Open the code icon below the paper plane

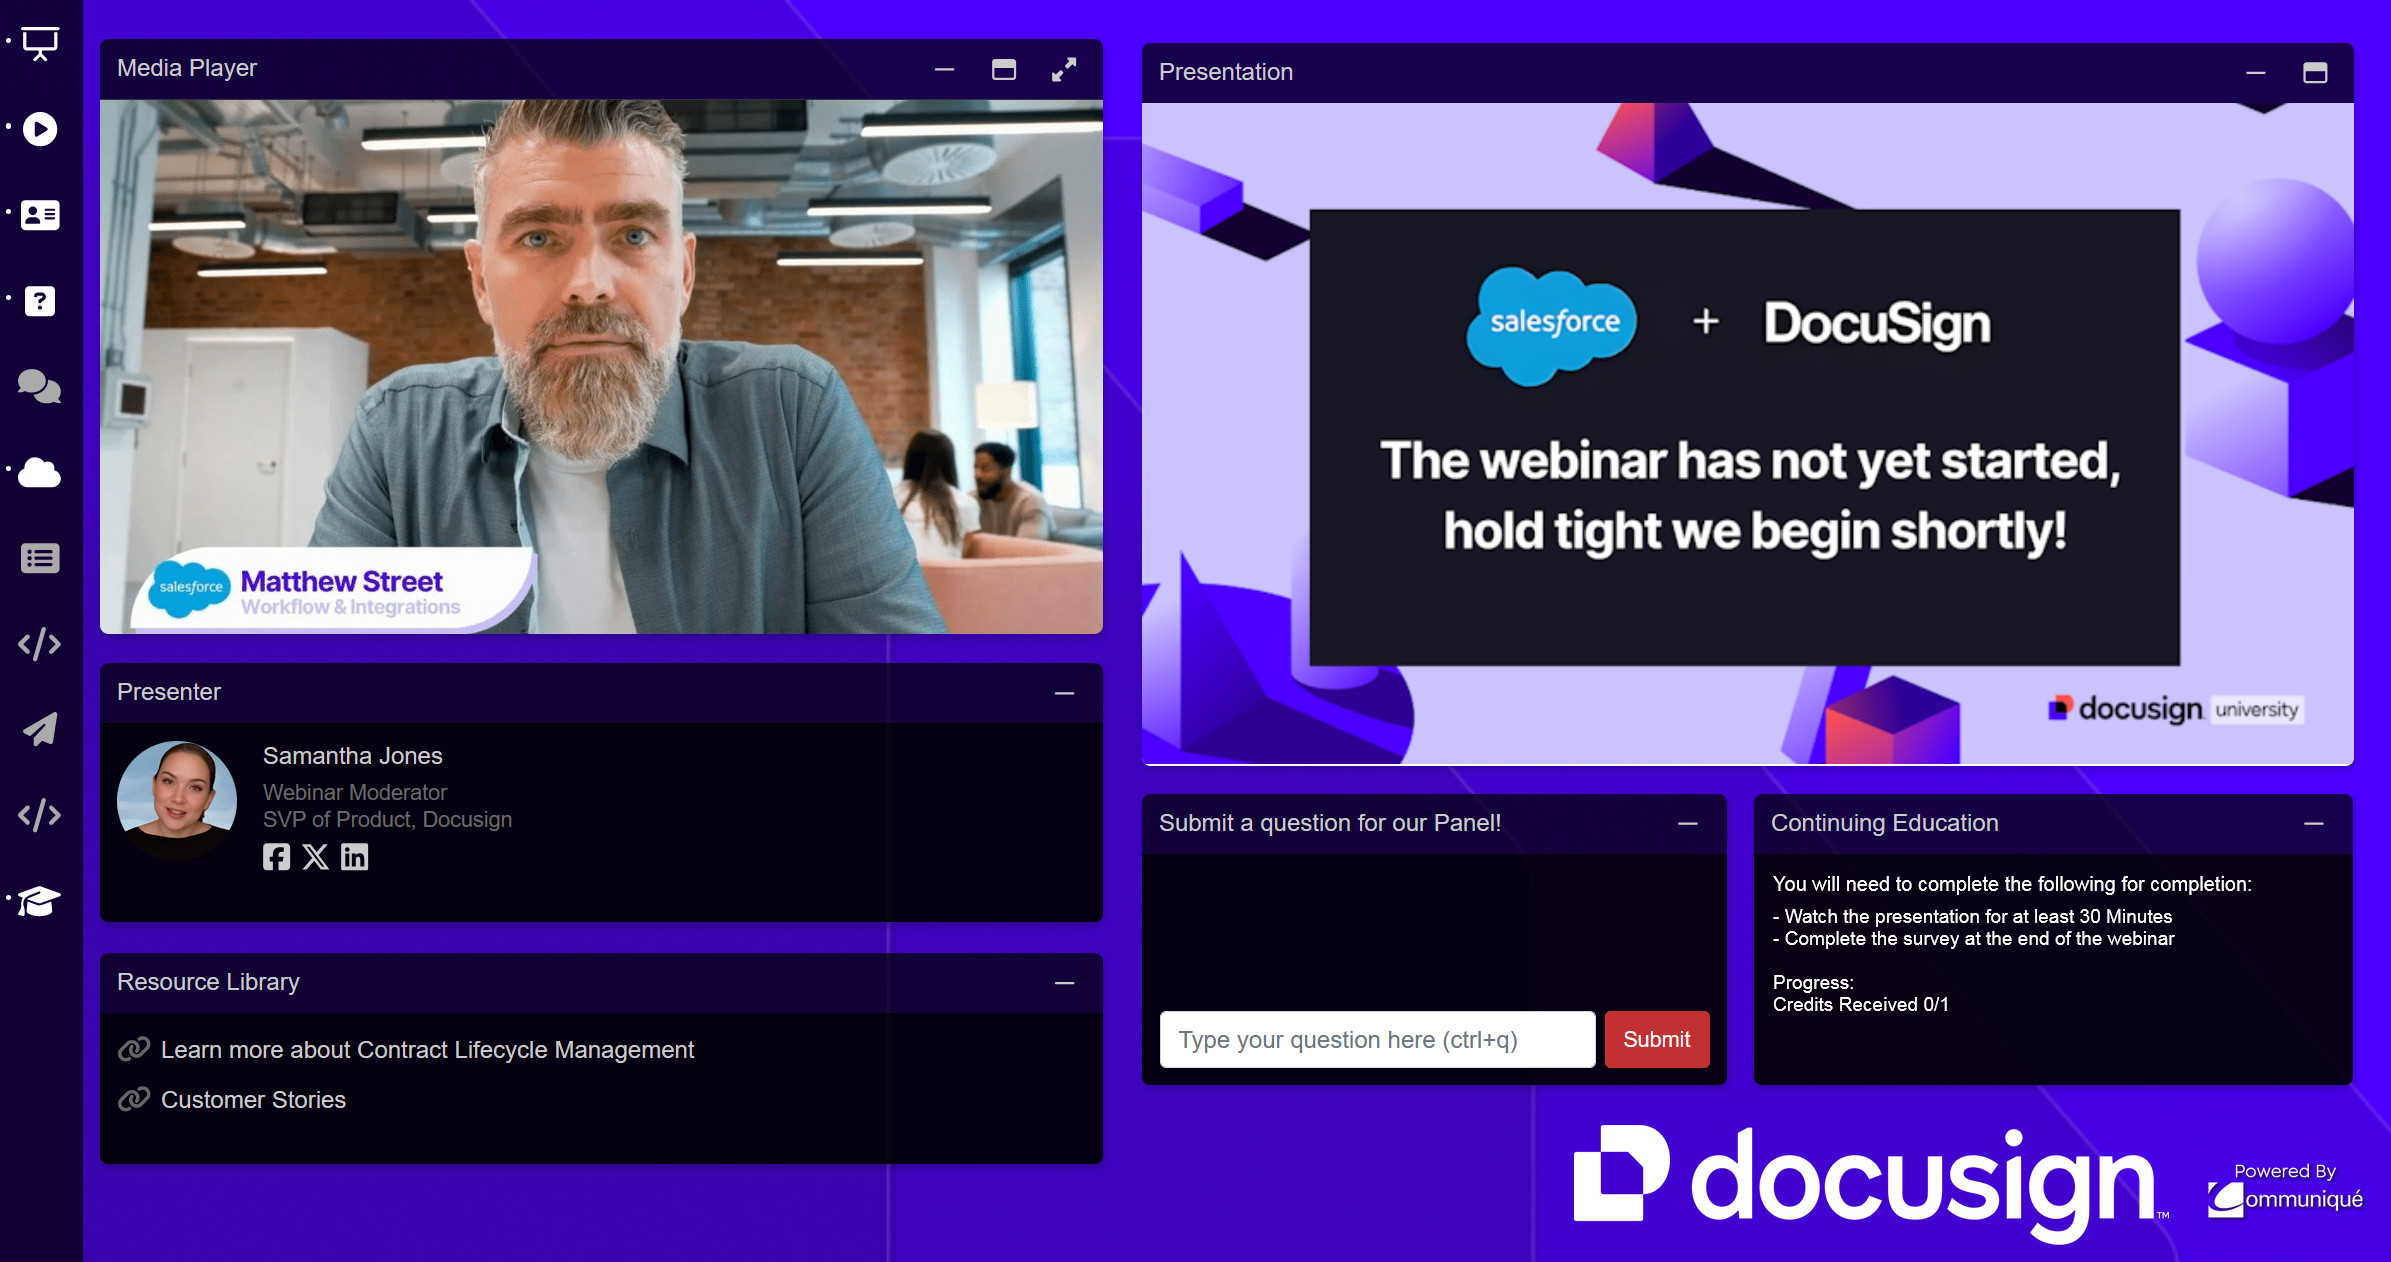40,815
